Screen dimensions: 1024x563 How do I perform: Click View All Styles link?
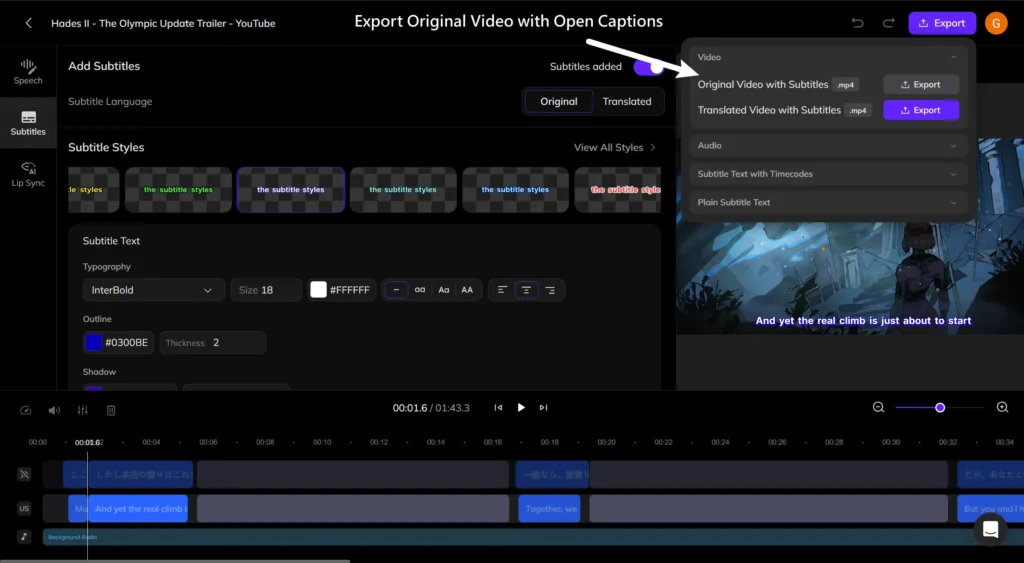[x=615, y=148]
